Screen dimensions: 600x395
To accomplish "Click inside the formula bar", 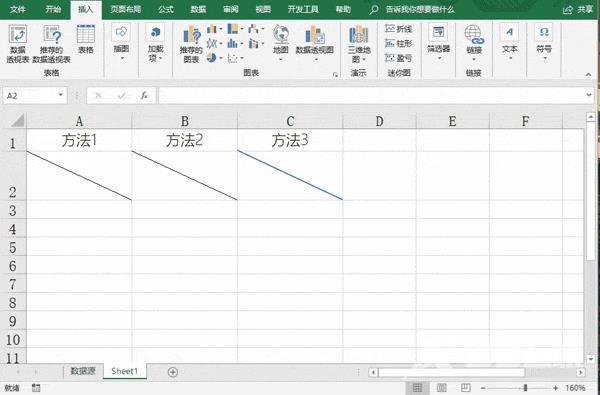I will [x=371, y=95].
